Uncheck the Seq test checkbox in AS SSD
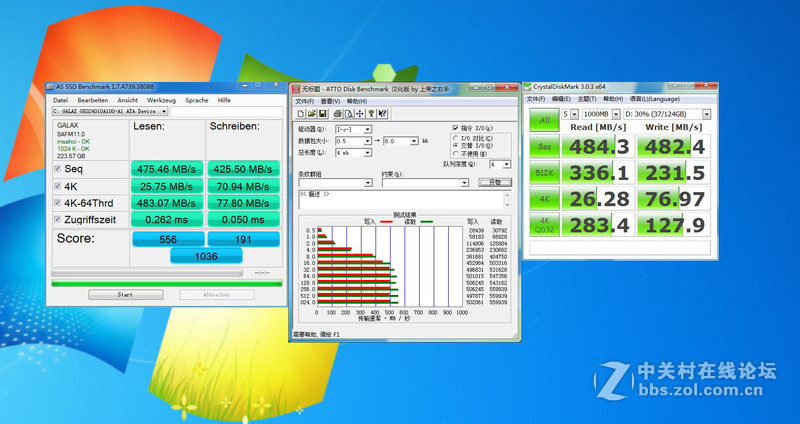 point(58,169)
